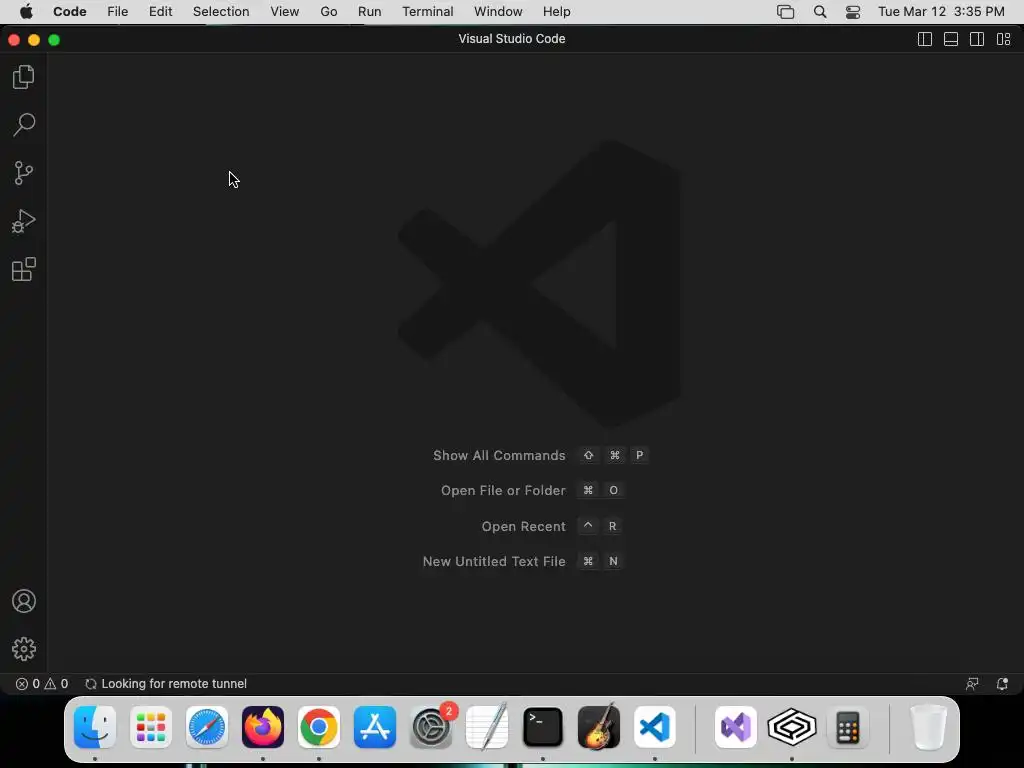Open Safari from the Dock
1024x768 pixels.
[207, 727]
